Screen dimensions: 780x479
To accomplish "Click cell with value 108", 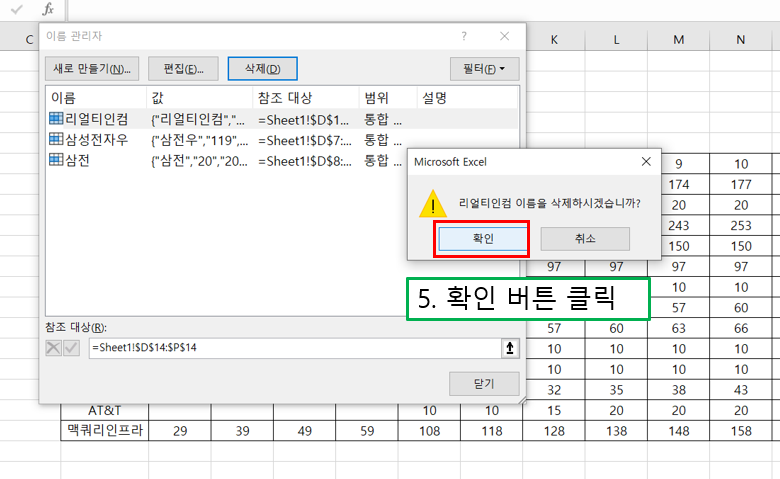I will tap(429, 431).
